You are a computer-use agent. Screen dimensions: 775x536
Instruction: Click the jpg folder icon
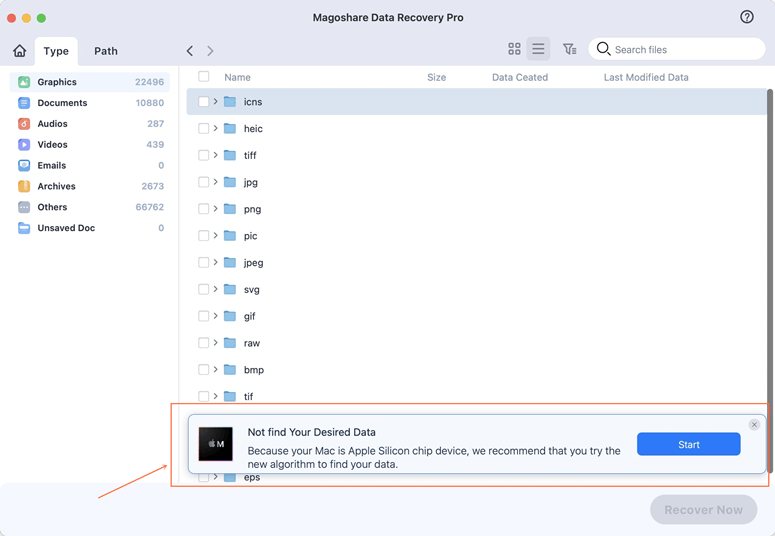[230, 182]
